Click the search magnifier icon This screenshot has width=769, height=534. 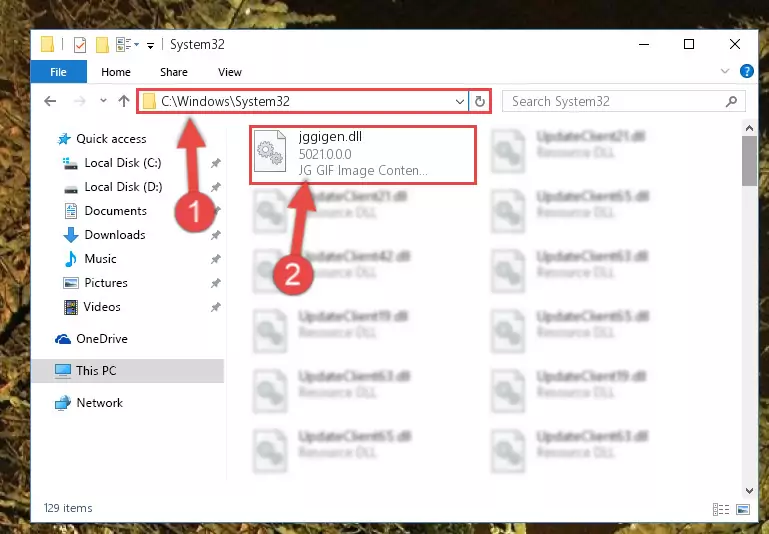[731, 102]
